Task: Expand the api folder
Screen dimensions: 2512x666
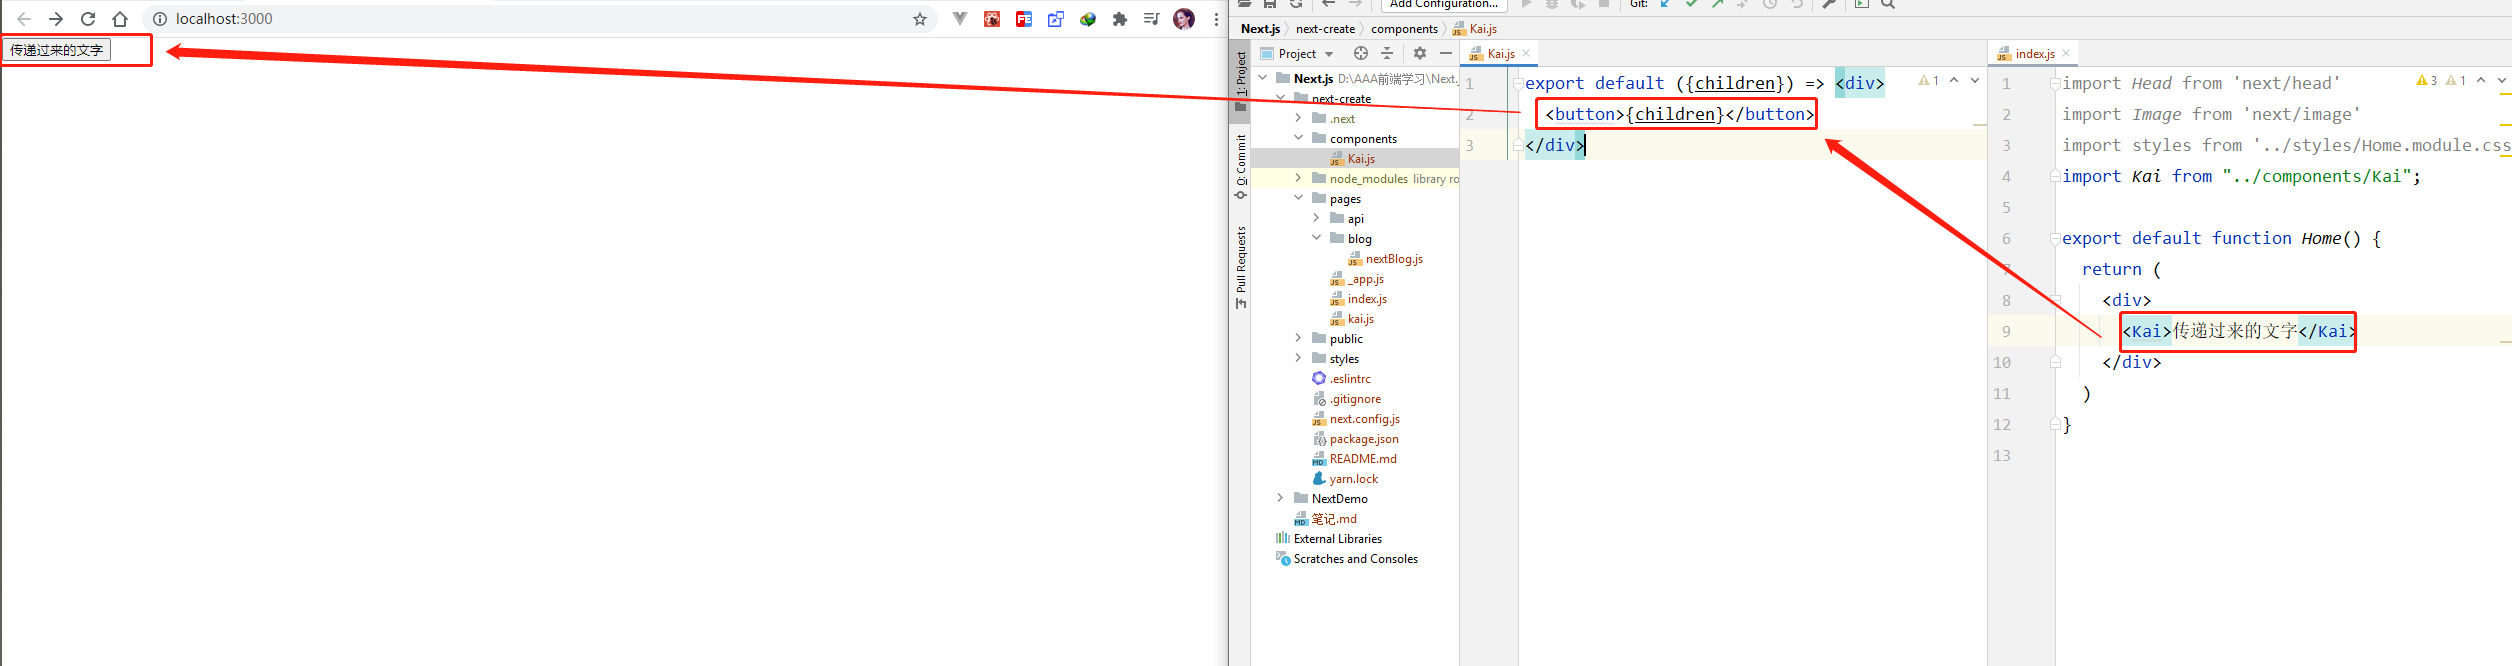Action: point(1317,218)
